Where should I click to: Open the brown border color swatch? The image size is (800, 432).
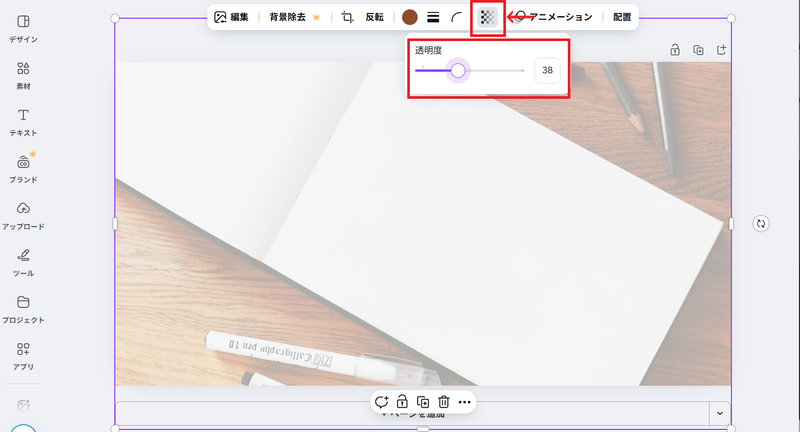410,17
